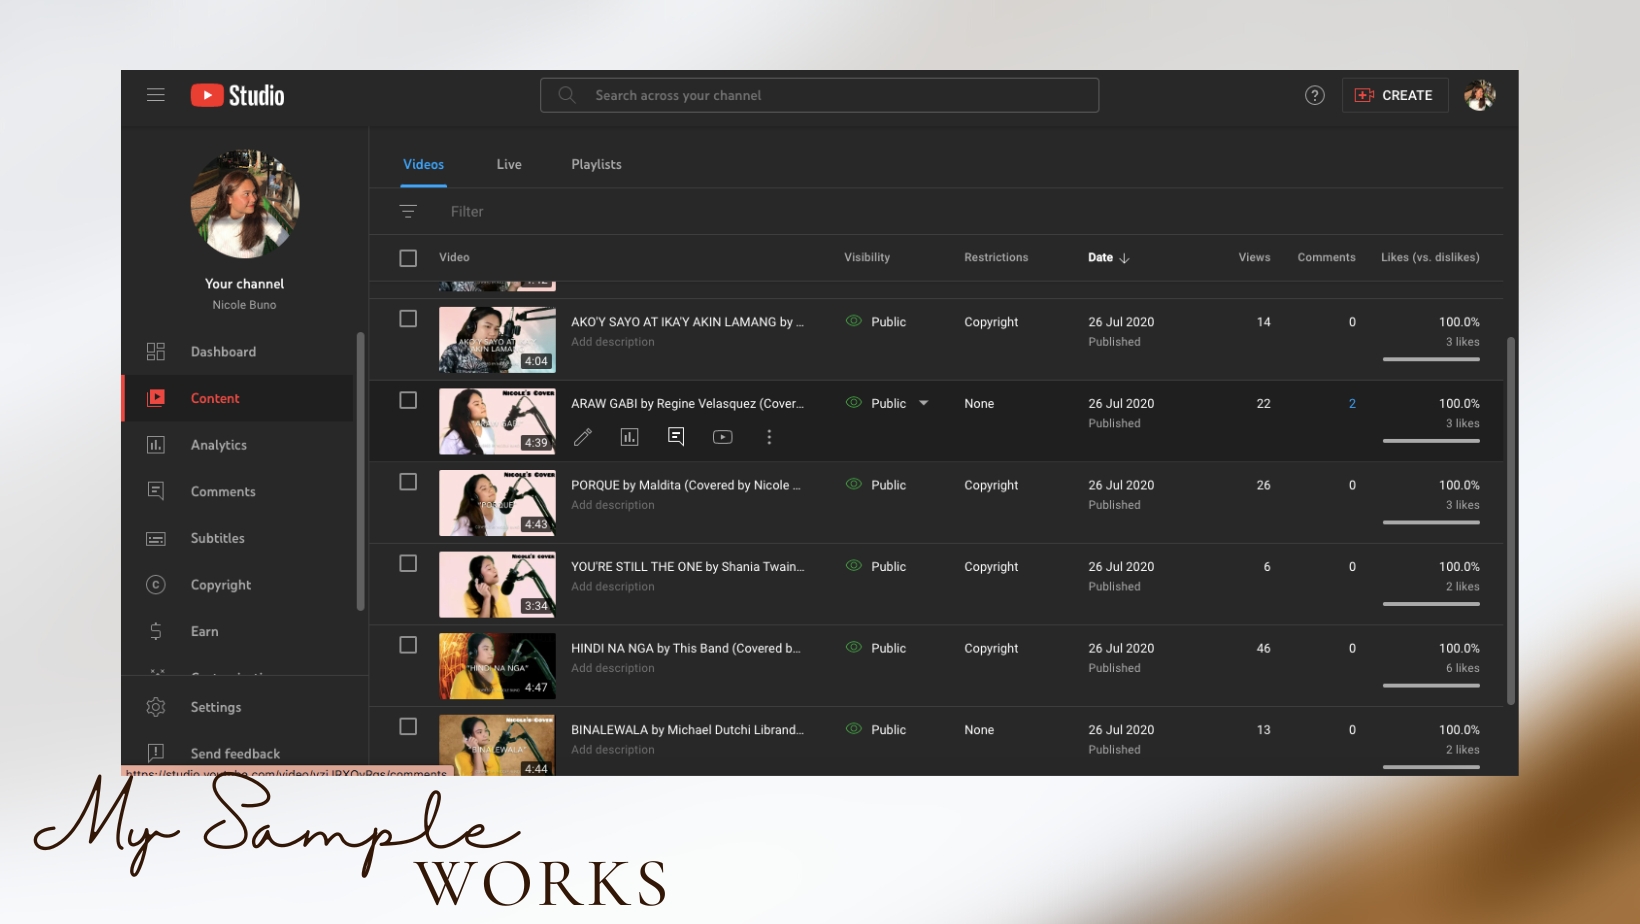Open three-dot options for ARAW GABI
The width and height of the screenshot is (1640, 924).
769,437
